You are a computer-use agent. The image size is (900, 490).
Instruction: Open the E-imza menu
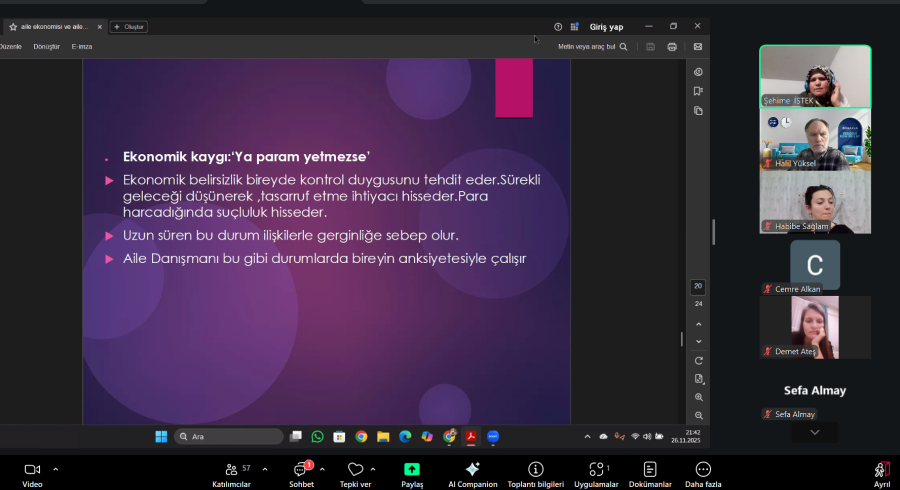point(82,46)
